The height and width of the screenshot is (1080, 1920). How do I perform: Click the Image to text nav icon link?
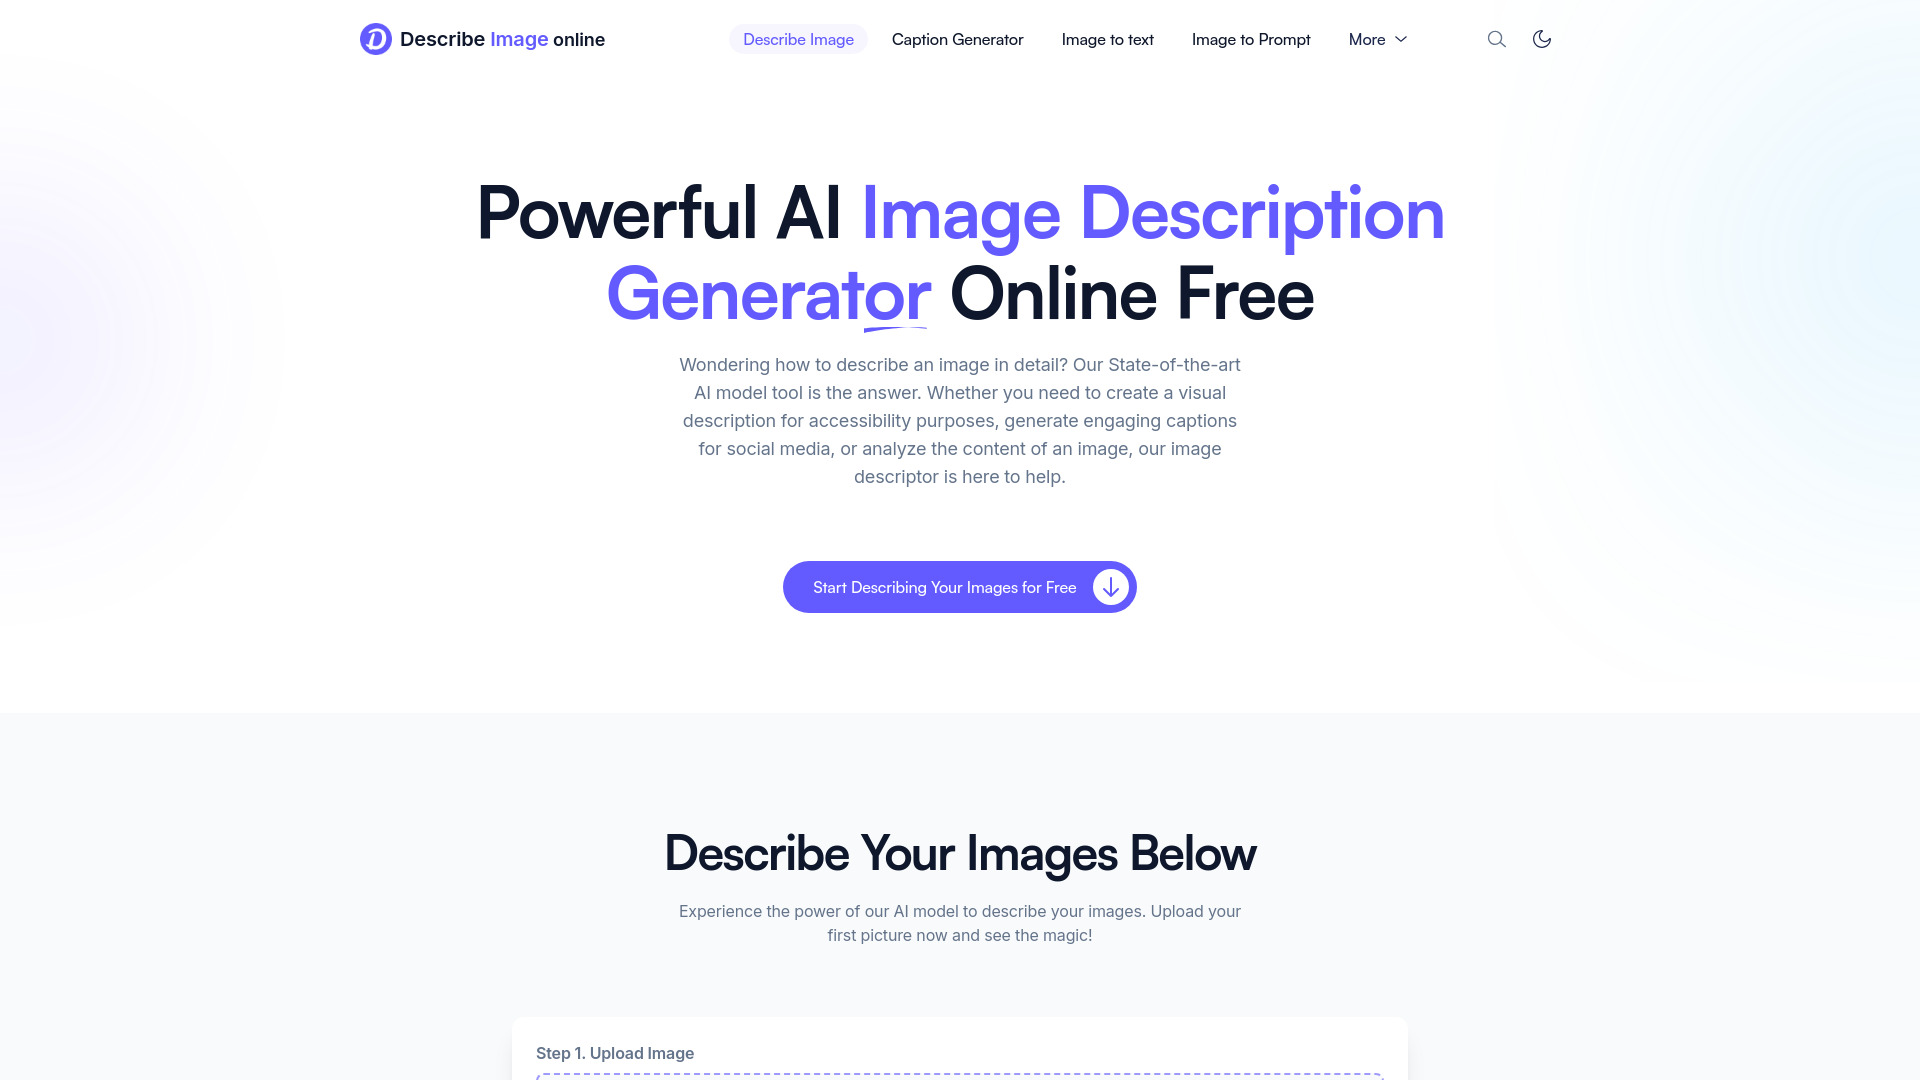pos(1106,38)
